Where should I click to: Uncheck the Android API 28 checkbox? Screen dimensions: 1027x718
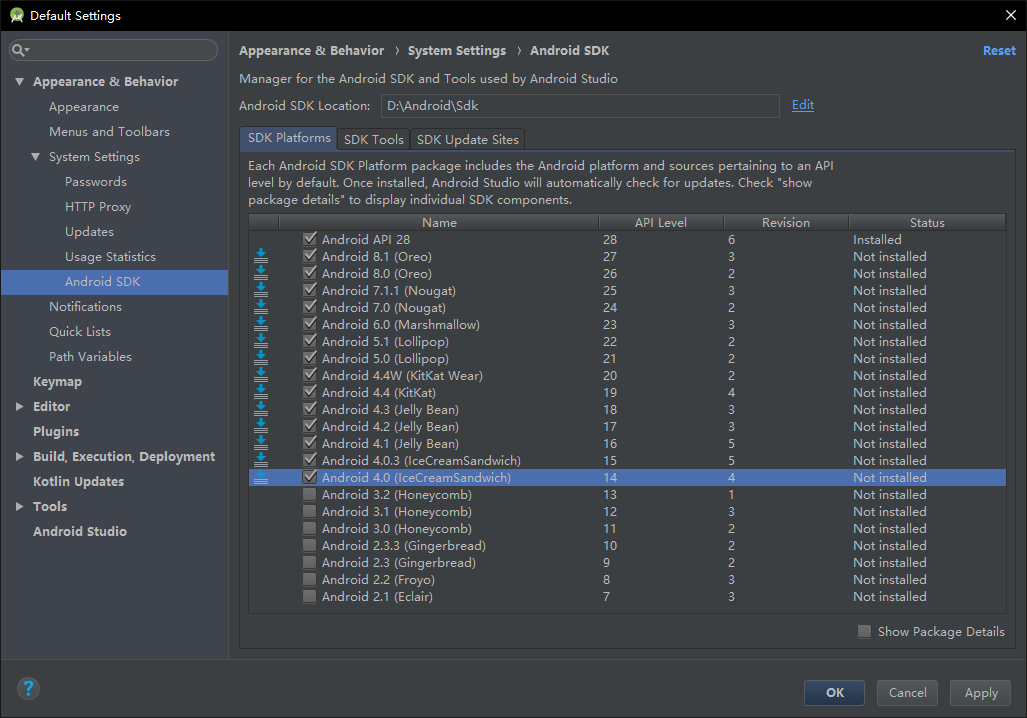coord(310,239)
